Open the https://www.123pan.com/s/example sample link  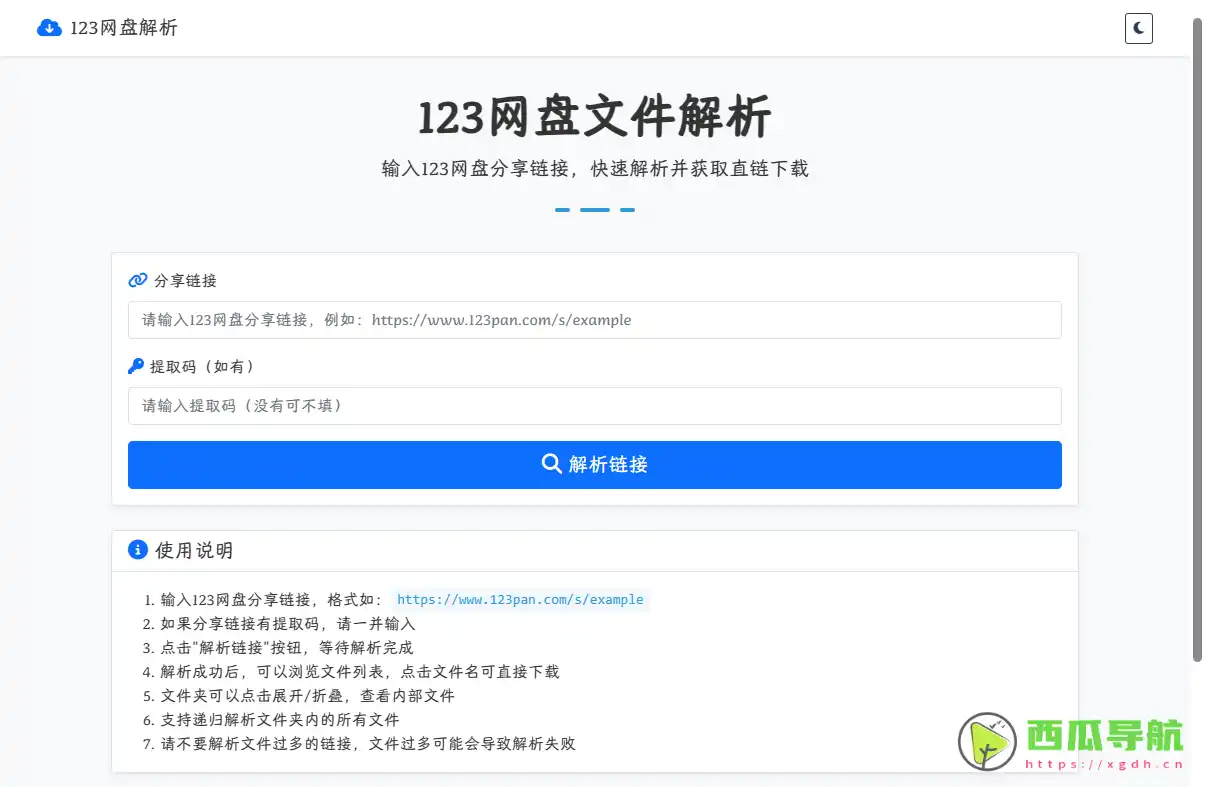coord(520,599)
